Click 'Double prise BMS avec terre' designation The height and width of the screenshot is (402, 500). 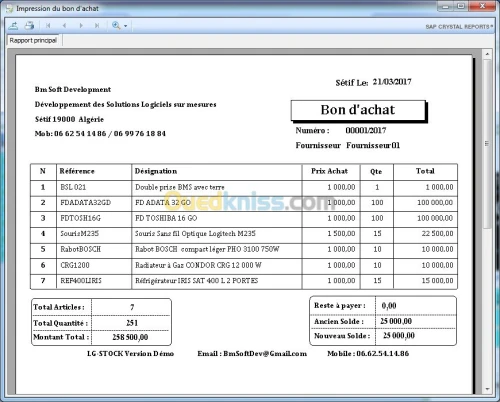click(180, 187)
